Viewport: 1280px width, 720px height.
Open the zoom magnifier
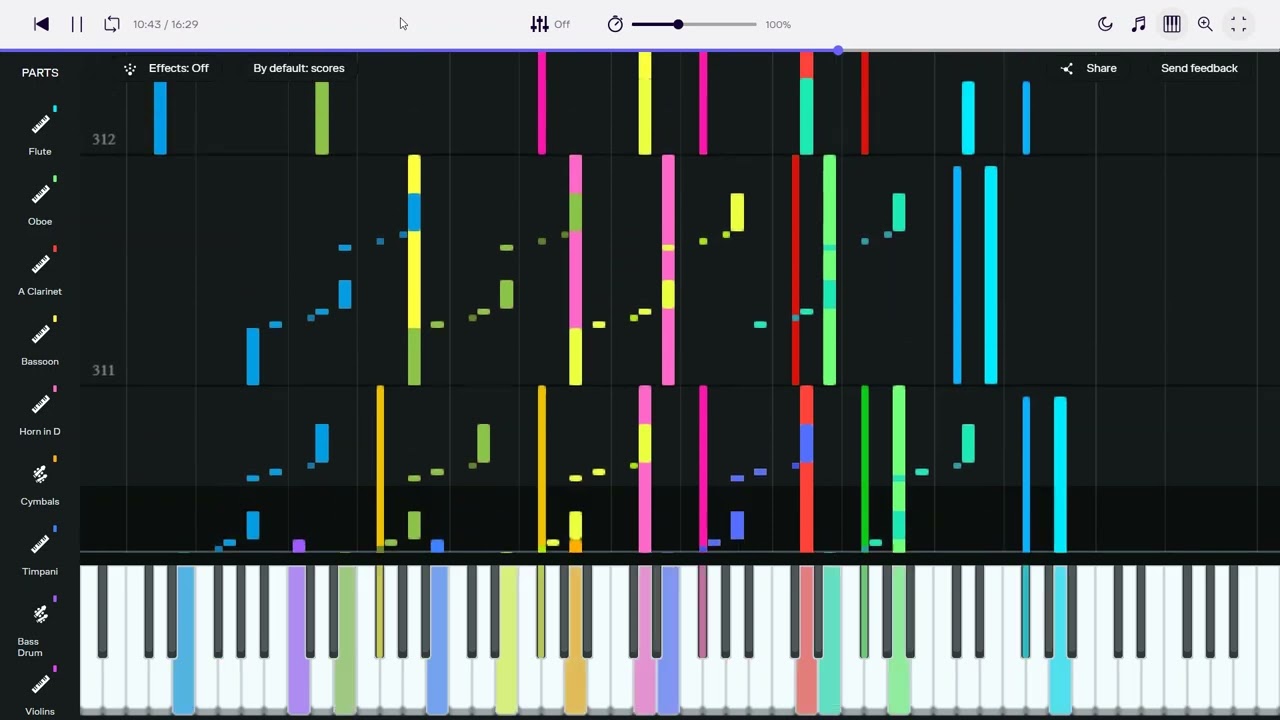coord(1205,24)
